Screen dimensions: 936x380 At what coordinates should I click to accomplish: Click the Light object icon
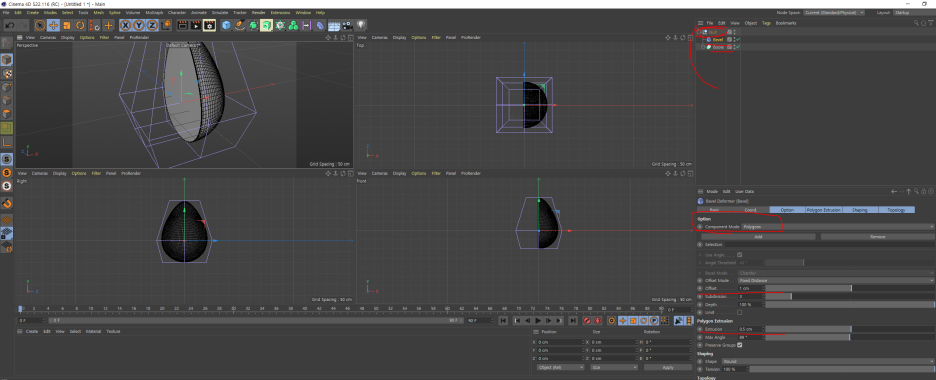click(x=361, y=25)
